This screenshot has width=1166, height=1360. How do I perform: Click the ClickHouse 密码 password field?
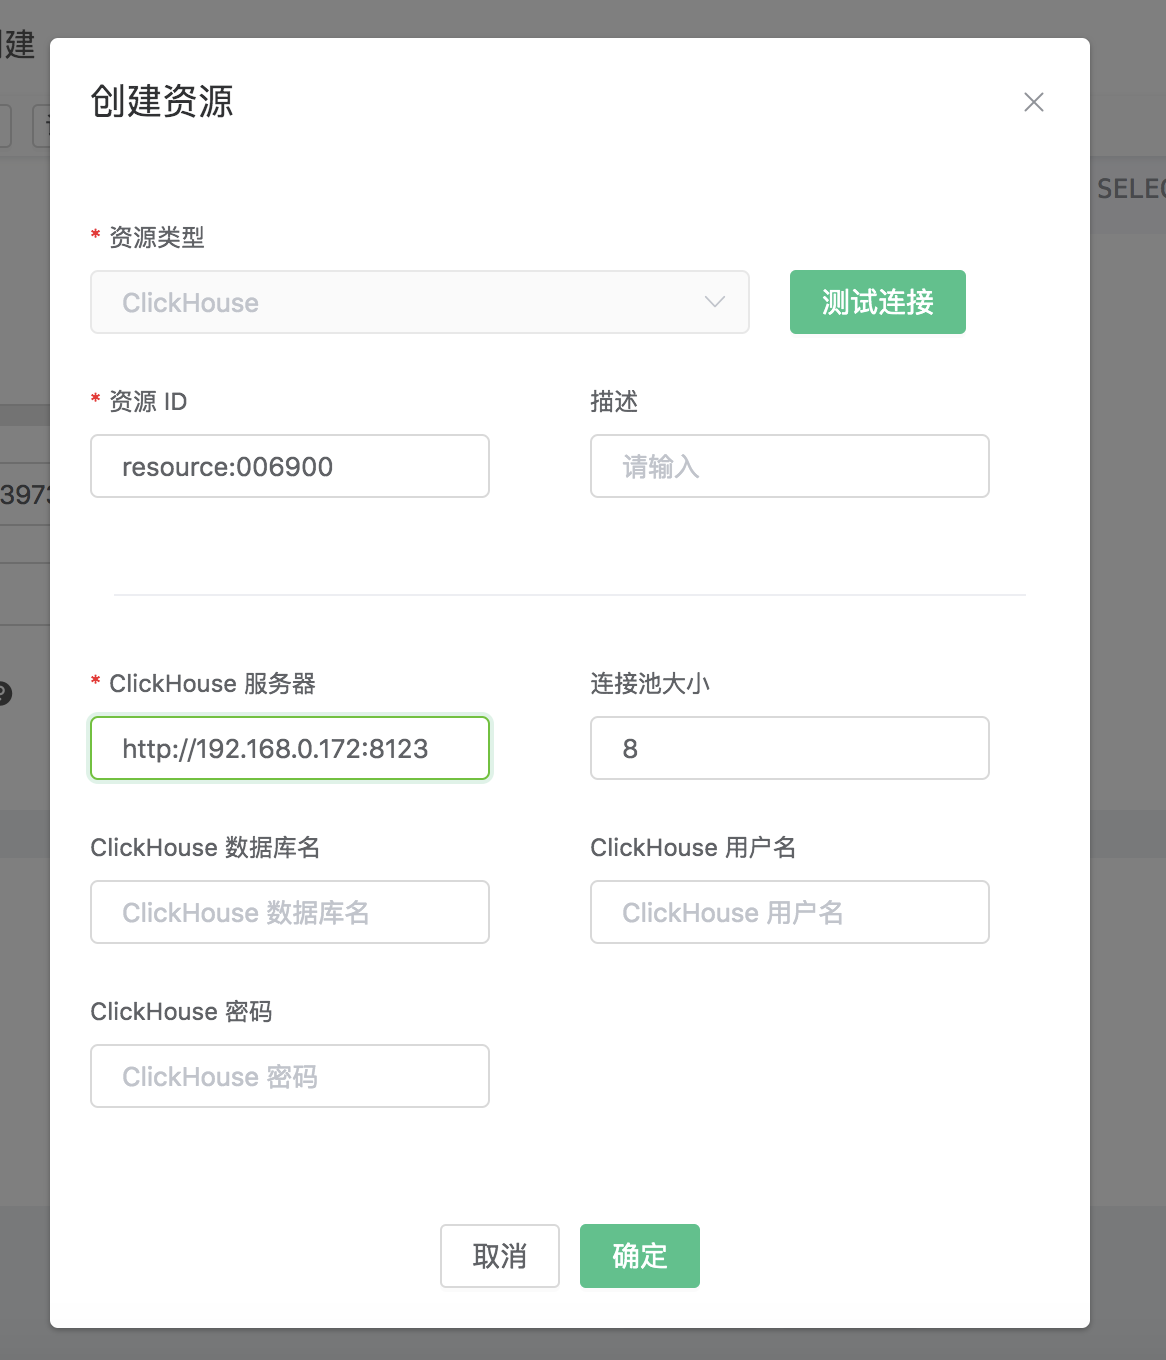[290, 1076]
